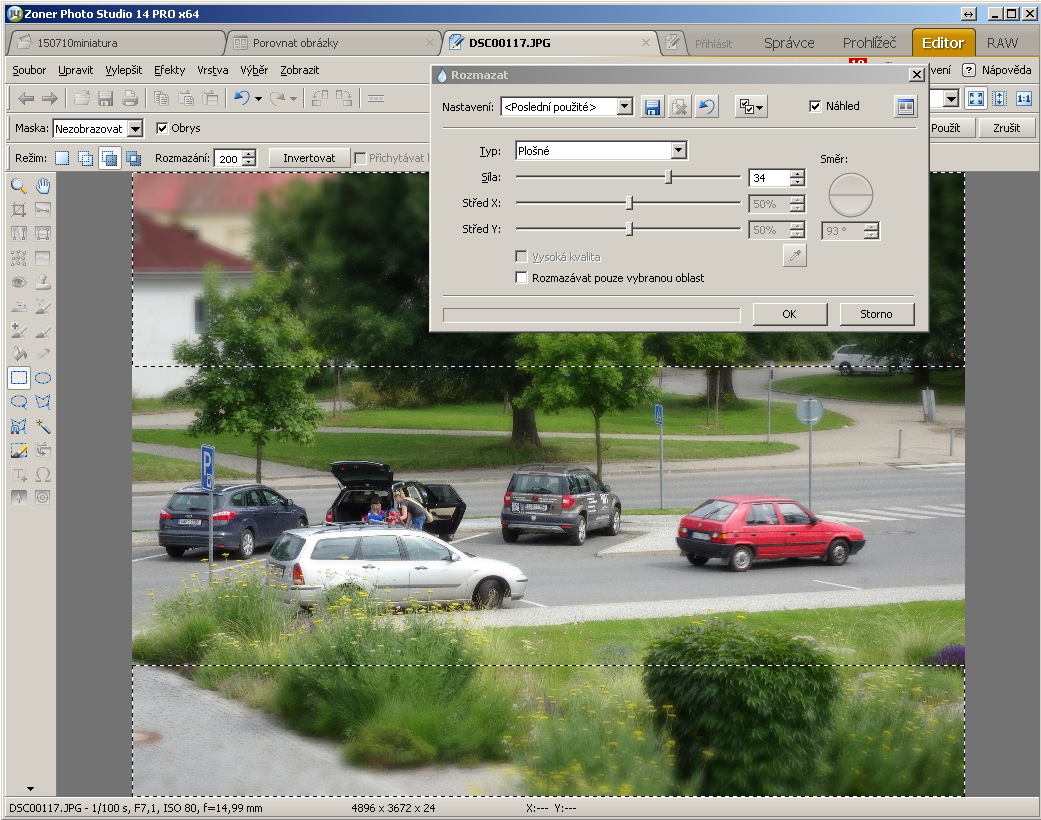
Task: Click the Invertovat selection button
Action: click(308, 158)
